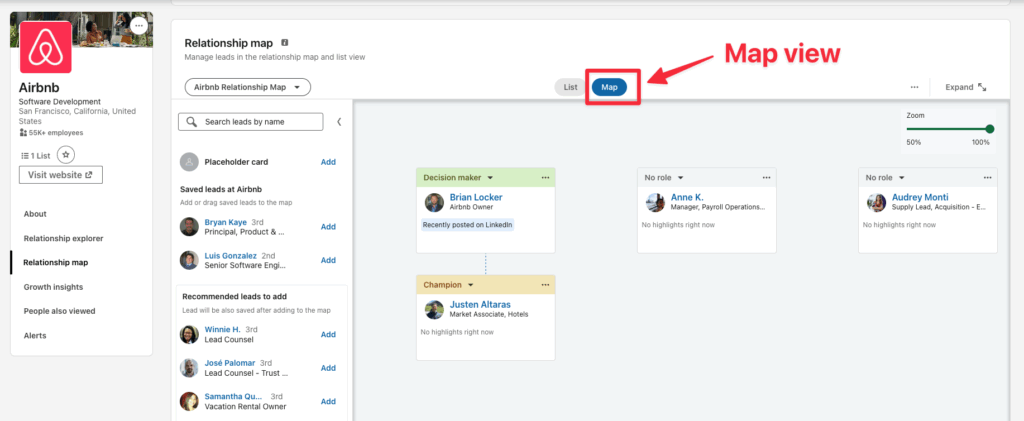The width and height of the screenshot is (1024, 421).
Task: Open the Champion role dropdown
Action: 448,285
